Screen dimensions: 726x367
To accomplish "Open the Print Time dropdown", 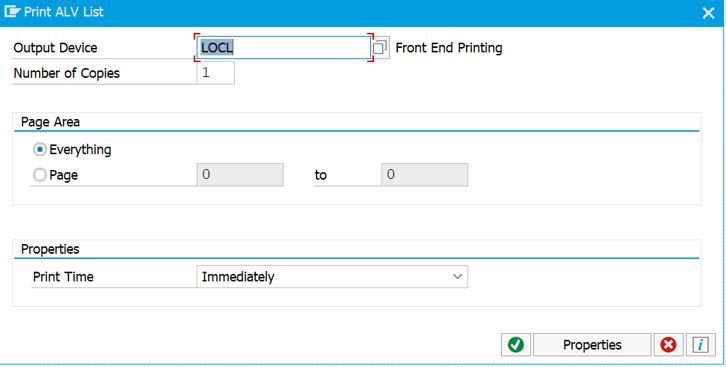I will coord(332,277).
